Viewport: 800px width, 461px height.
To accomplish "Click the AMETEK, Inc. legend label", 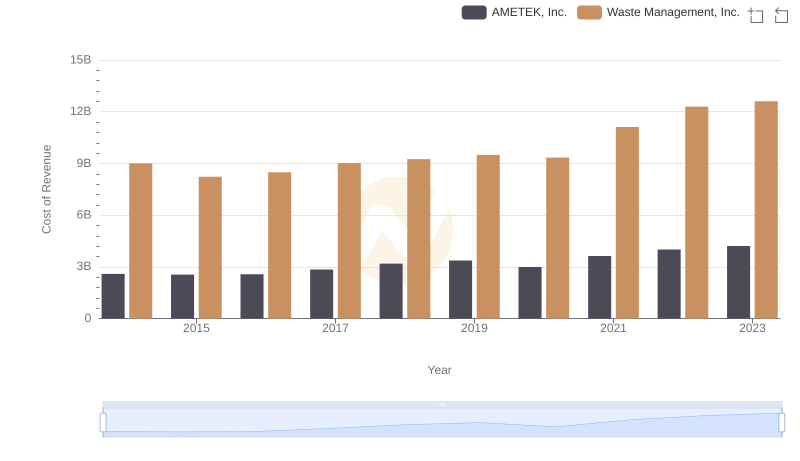I will click(x=529, y=12).
